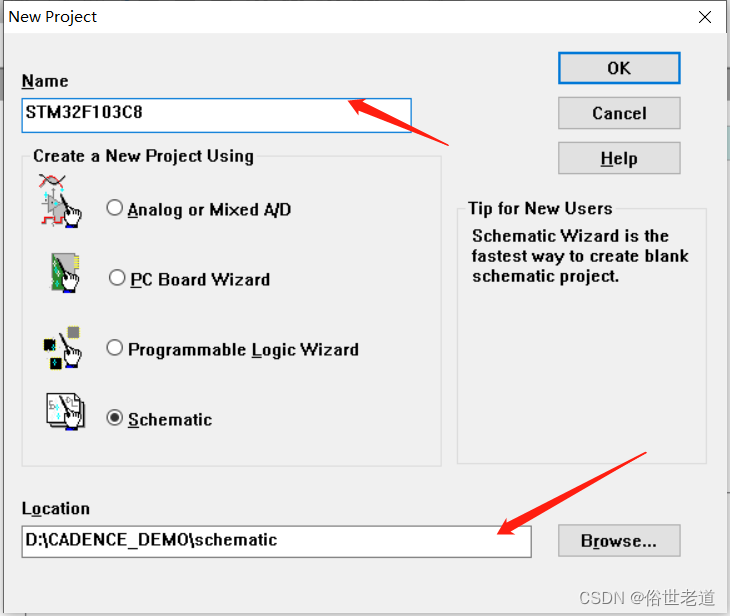This screenshot has width=730, height=616.
Task: Click the Analog or Mixed A/D waveform icon
Action: 60,201
